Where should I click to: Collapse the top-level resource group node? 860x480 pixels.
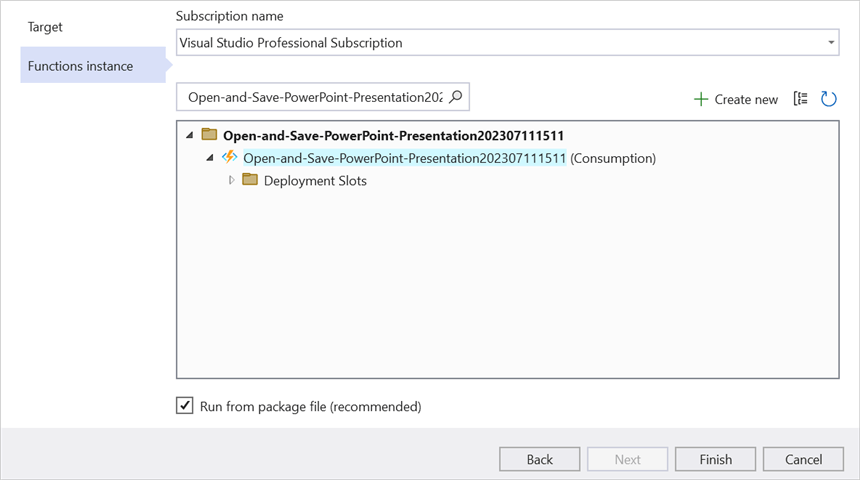coord(189,134)
